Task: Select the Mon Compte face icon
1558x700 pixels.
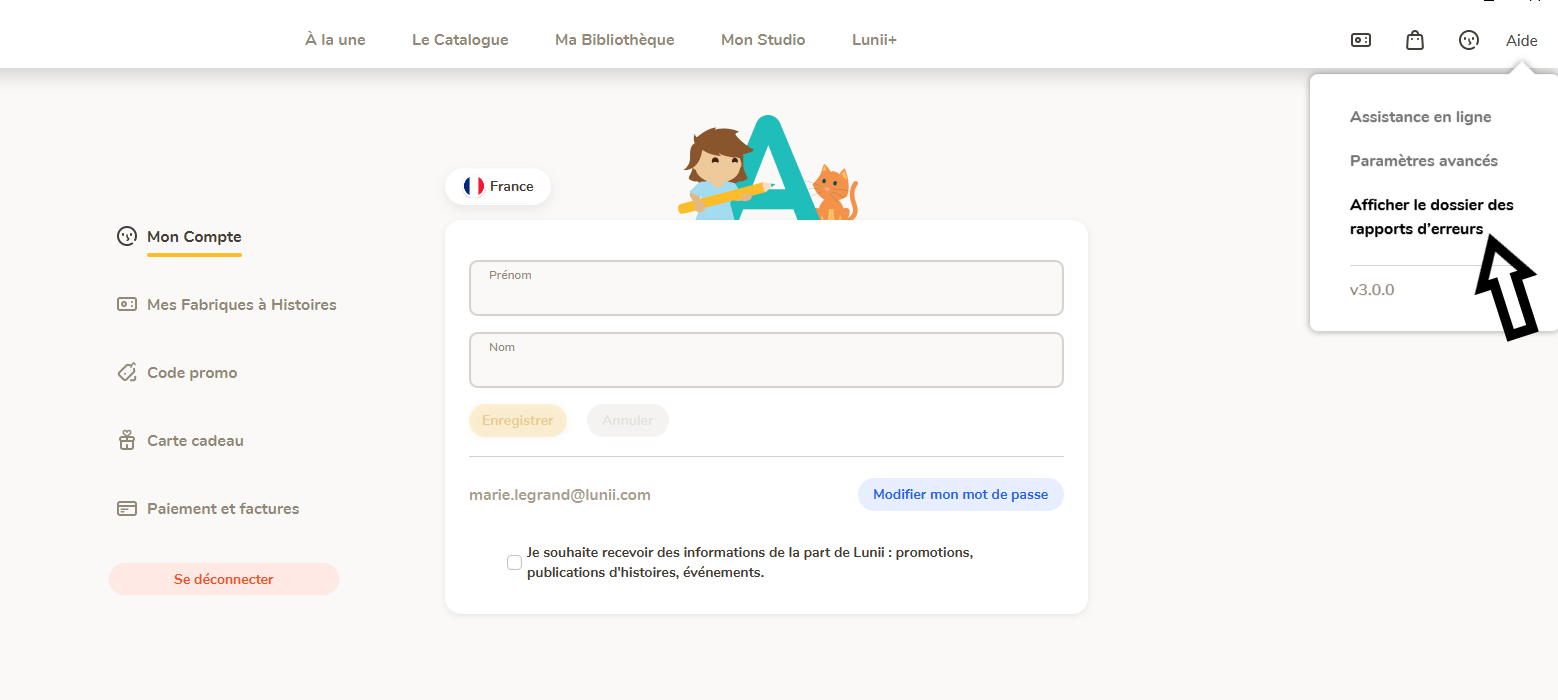Action: pos(127,237)
